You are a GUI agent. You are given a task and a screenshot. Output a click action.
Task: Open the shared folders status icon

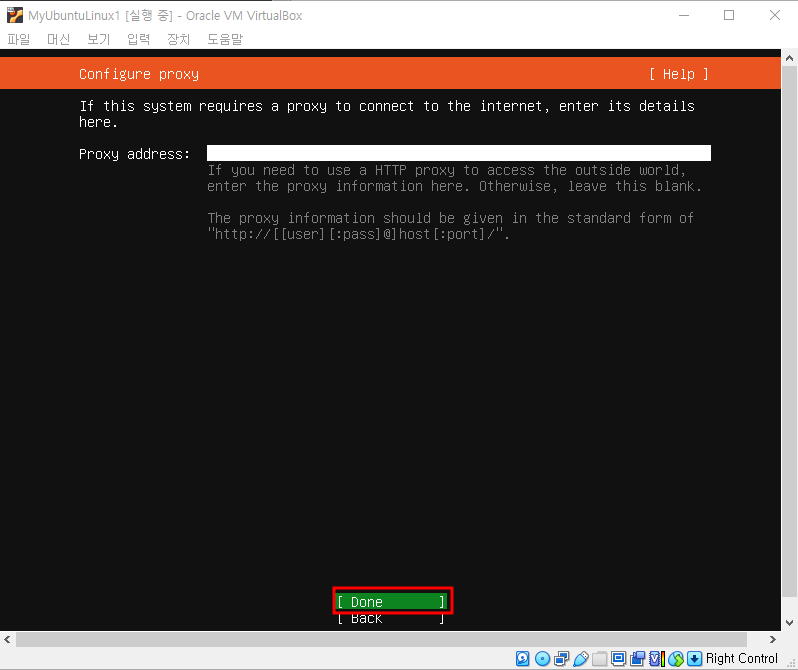600,658
